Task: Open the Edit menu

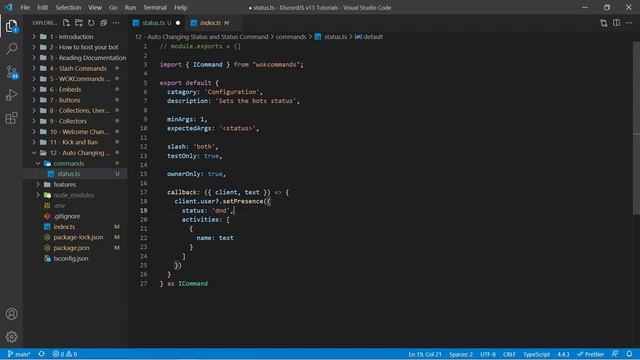Action: click(42, 7)
